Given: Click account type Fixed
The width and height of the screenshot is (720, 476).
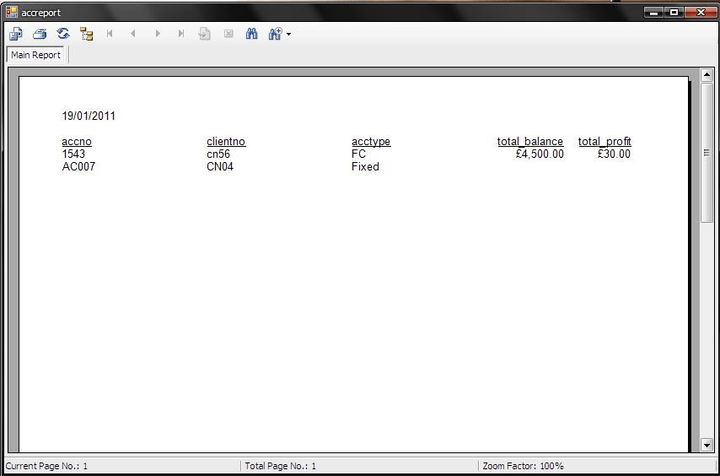Looking at the screenshot, I should 366,167.
